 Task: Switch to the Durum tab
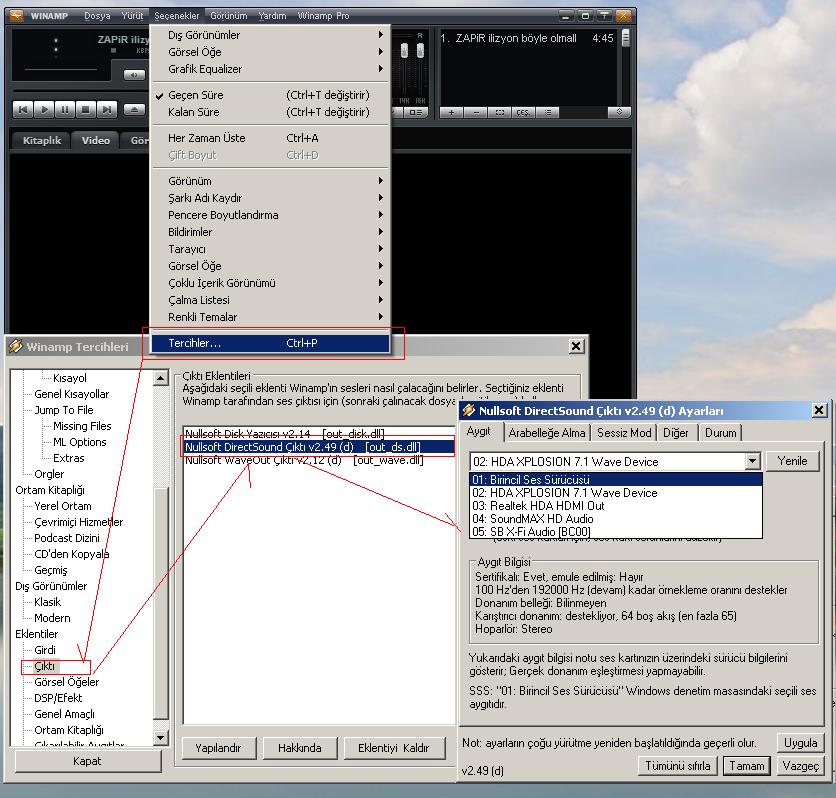pos(720,433)
